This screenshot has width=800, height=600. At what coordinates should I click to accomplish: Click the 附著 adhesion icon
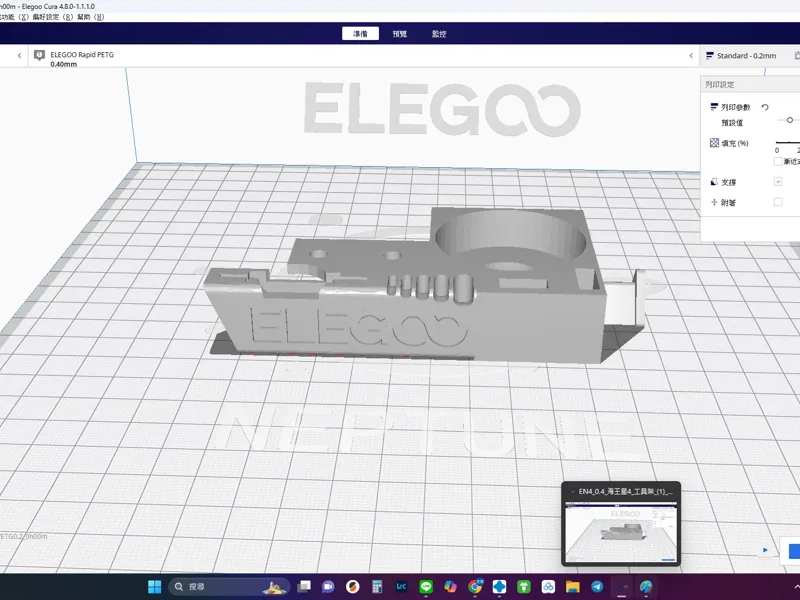[x=714, y=202]
